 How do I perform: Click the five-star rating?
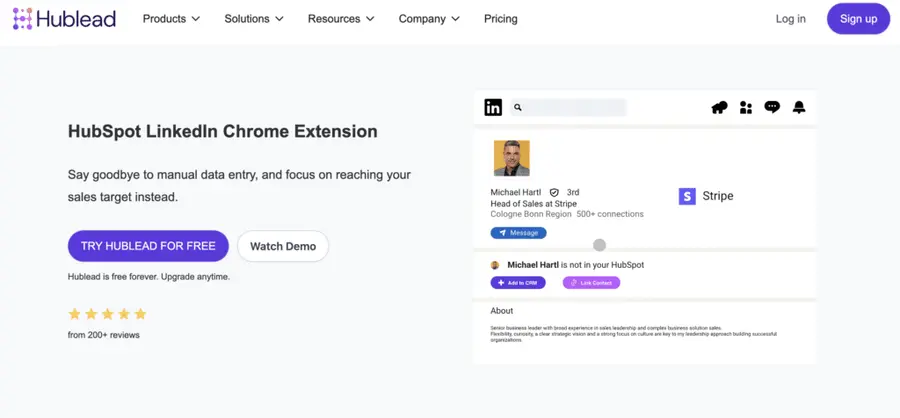click(107, 314)
